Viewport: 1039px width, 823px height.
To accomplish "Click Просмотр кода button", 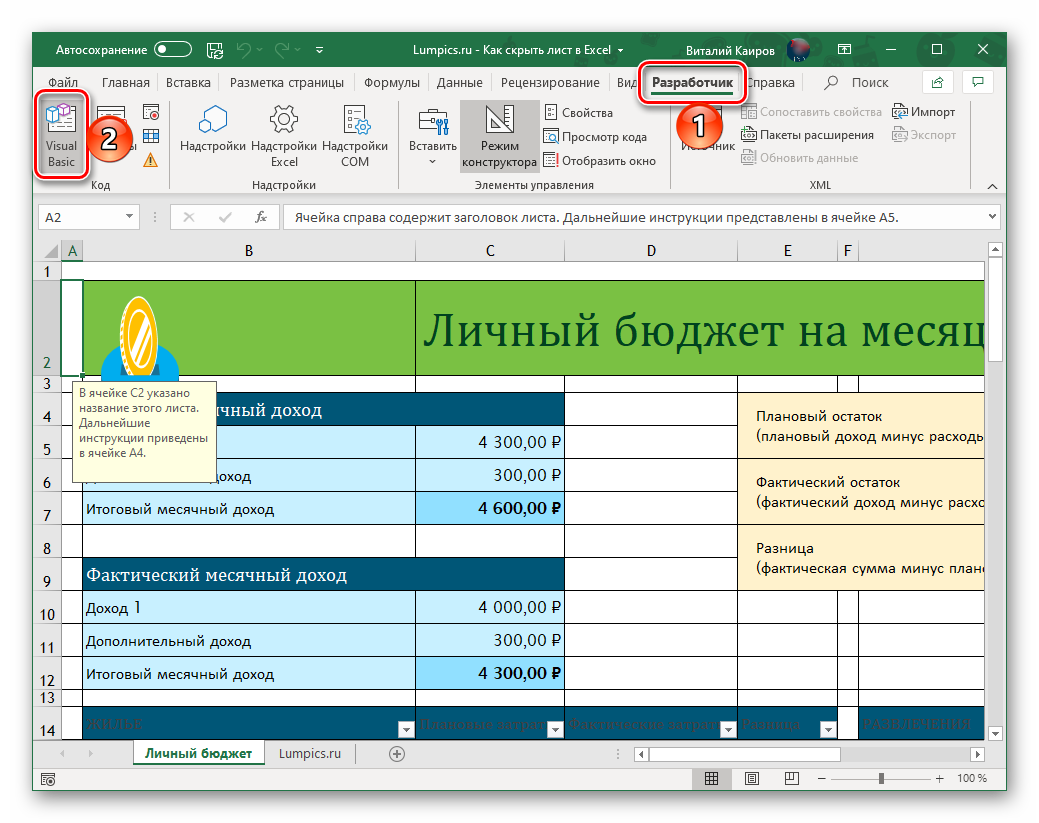I will point(596,137).
